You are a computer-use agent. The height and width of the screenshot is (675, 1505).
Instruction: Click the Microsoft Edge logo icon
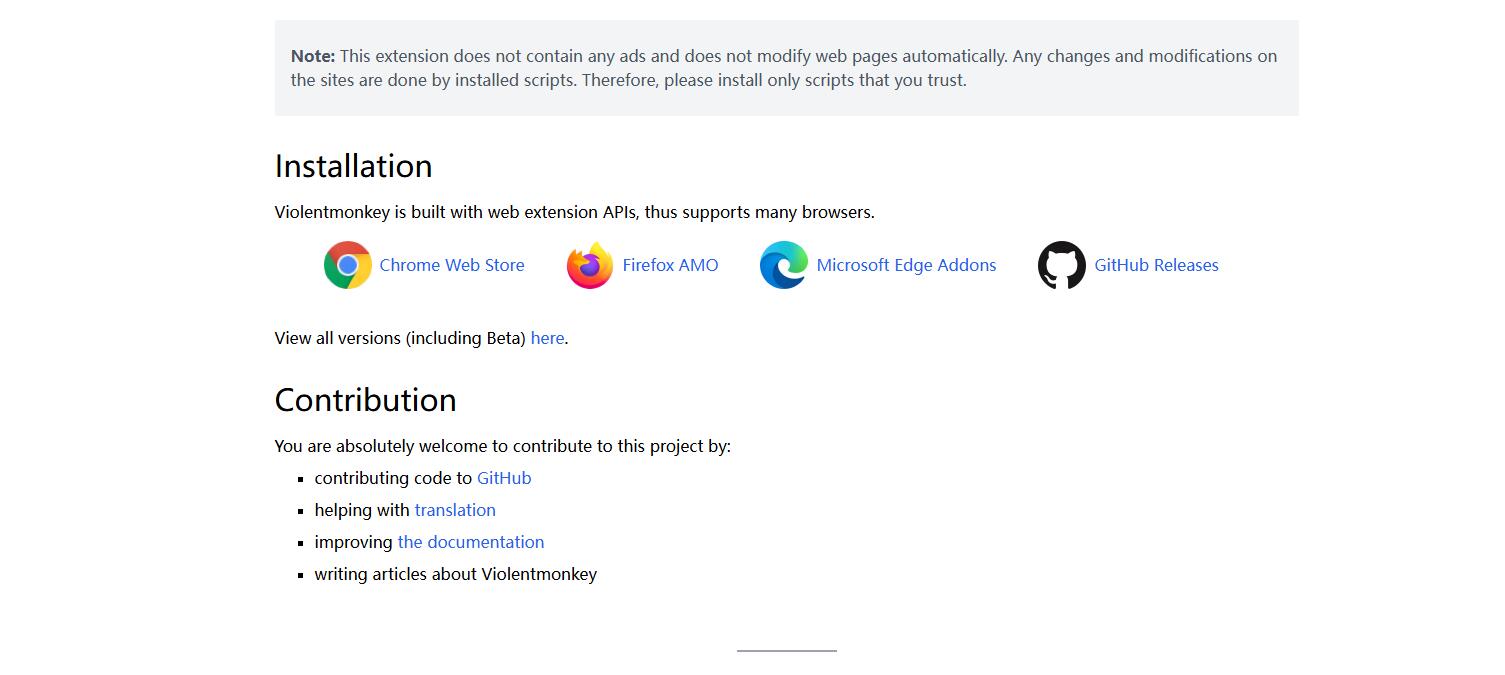(x=784, y=265)
